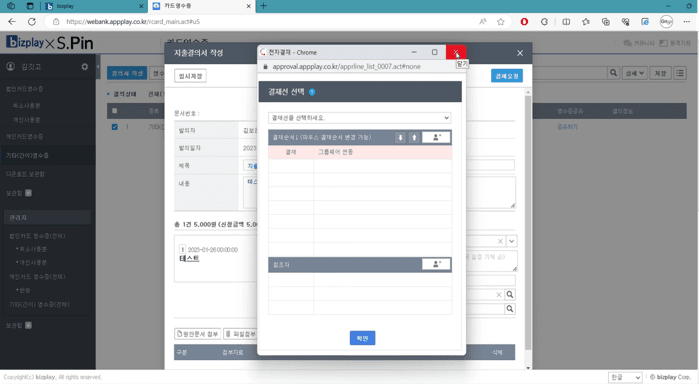Click the lower magnifier icon in the dialog form

pos(510,309)
